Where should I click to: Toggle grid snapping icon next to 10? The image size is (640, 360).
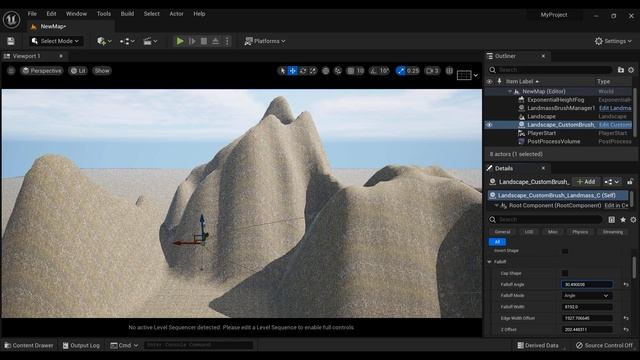click(x=351, y=71)
